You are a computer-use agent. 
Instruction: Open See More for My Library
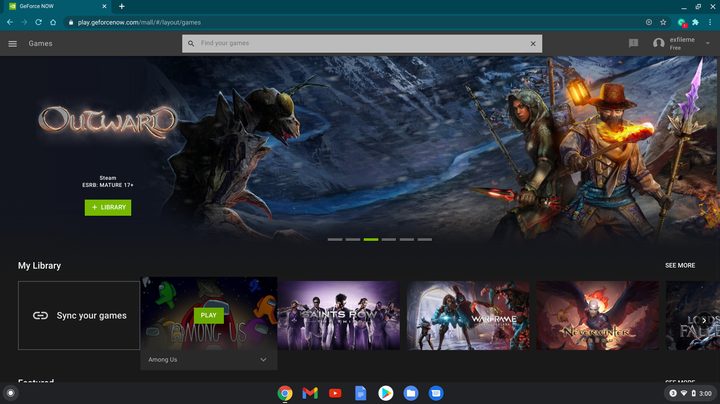680,265
